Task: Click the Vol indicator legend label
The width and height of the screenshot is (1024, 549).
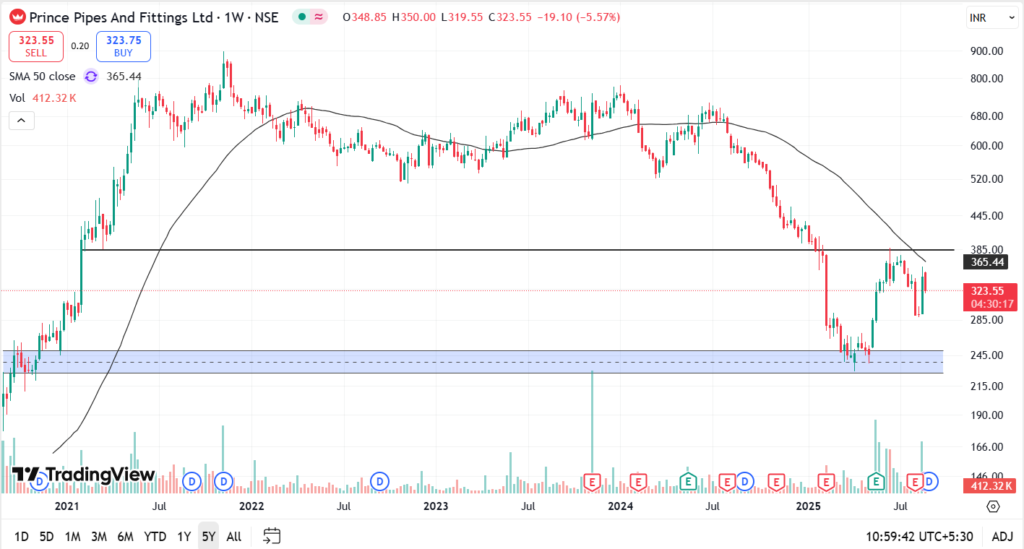Action: (x=17, y=98)
